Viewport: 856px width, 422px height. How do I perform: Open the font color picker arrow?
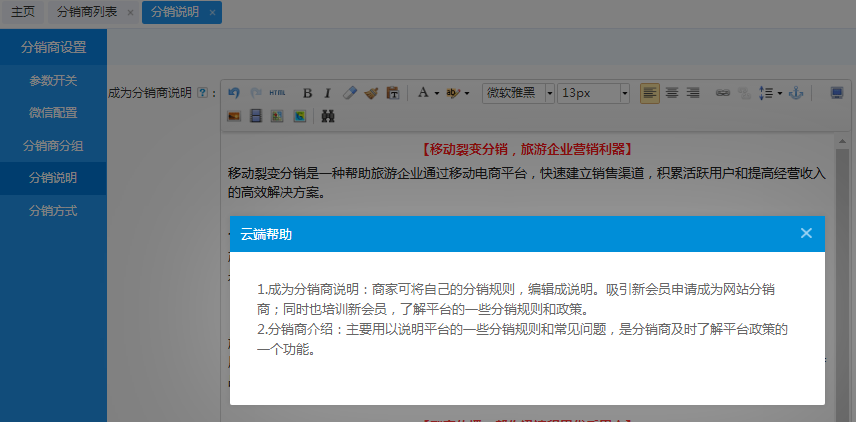(437, 93)
